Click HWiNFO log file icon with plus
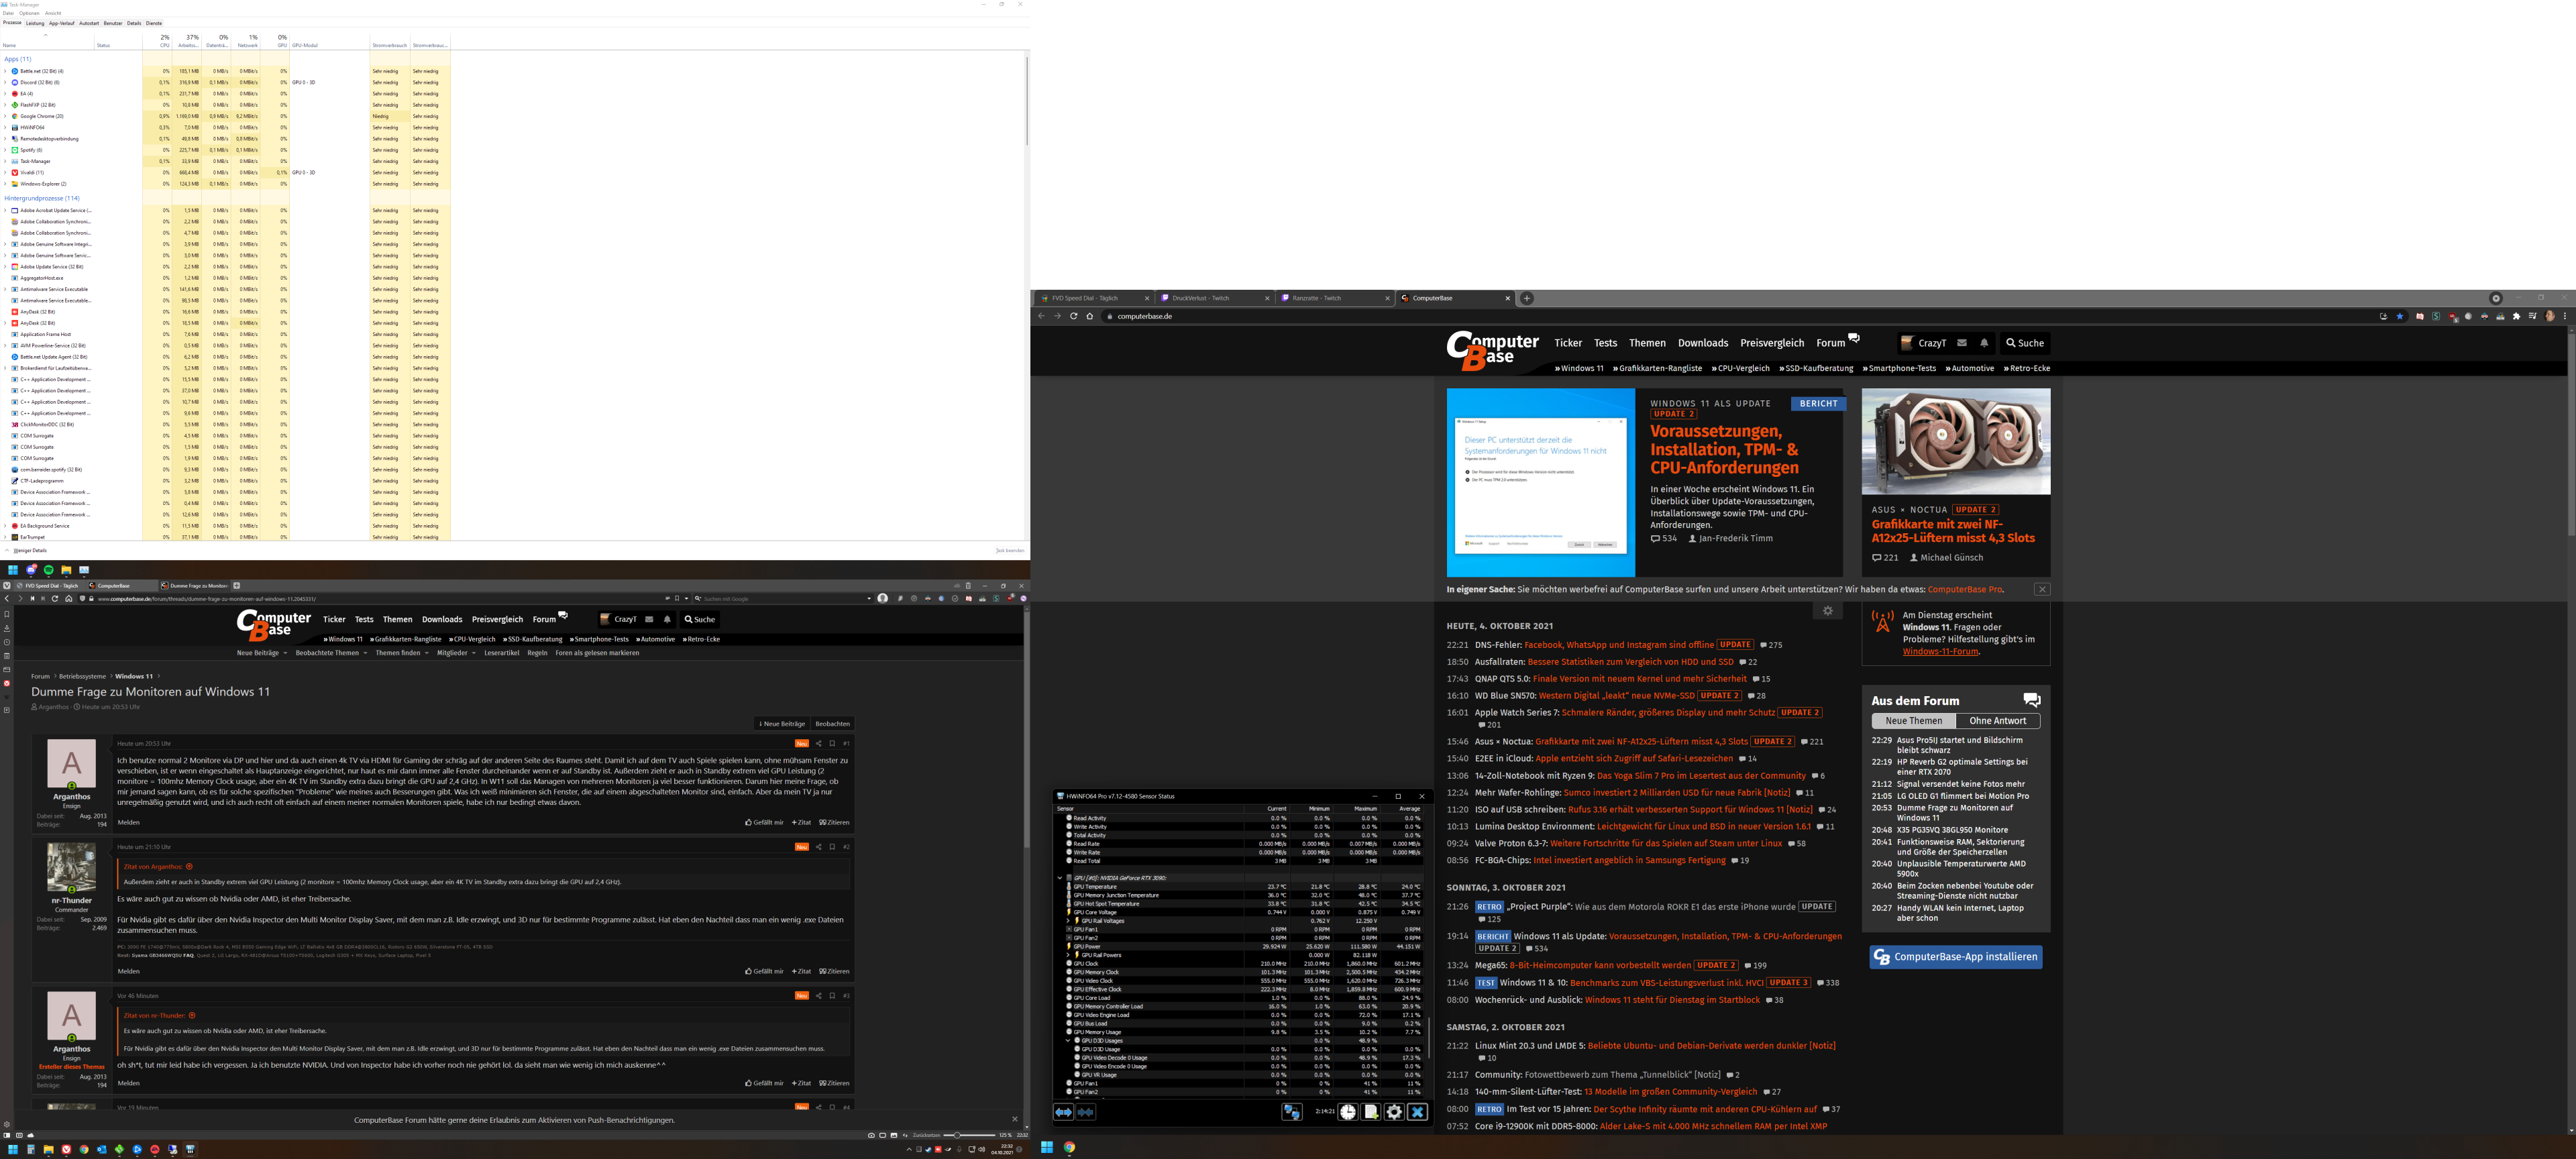The height and width of the screenshot is (1159, 2576). (x=1371, y=1112)
